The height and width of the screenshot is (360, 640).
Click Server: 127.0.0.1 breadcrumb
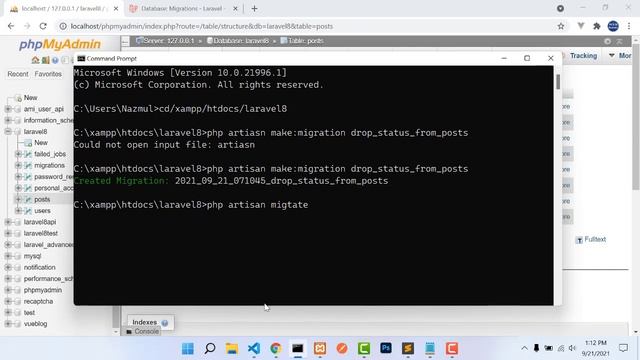(x=169, y=41)
